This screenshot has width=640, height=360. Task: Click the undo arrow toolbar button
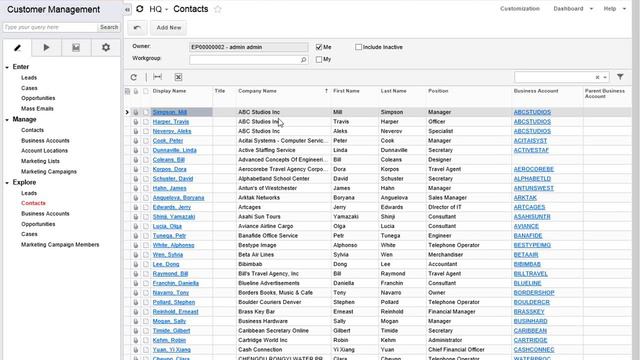coord(137,28)
